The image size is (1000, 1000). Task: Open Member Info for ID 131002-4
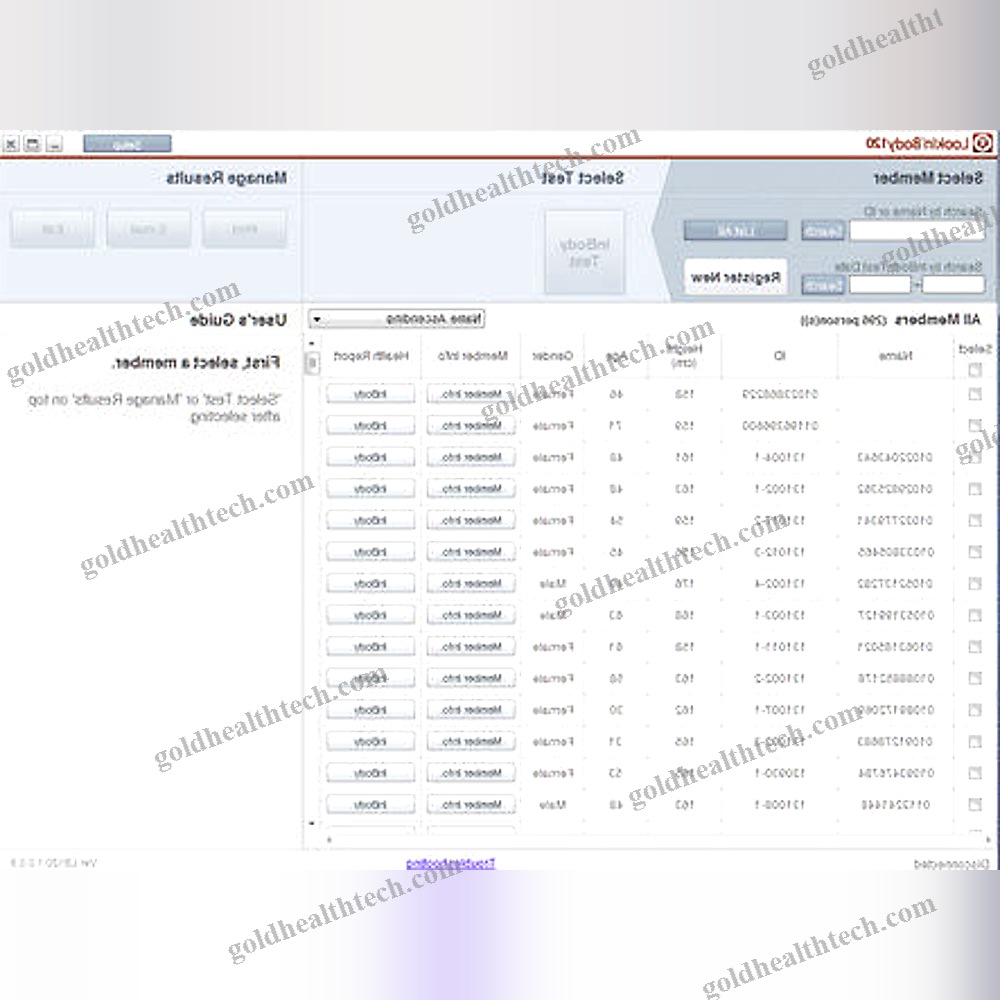471,584
